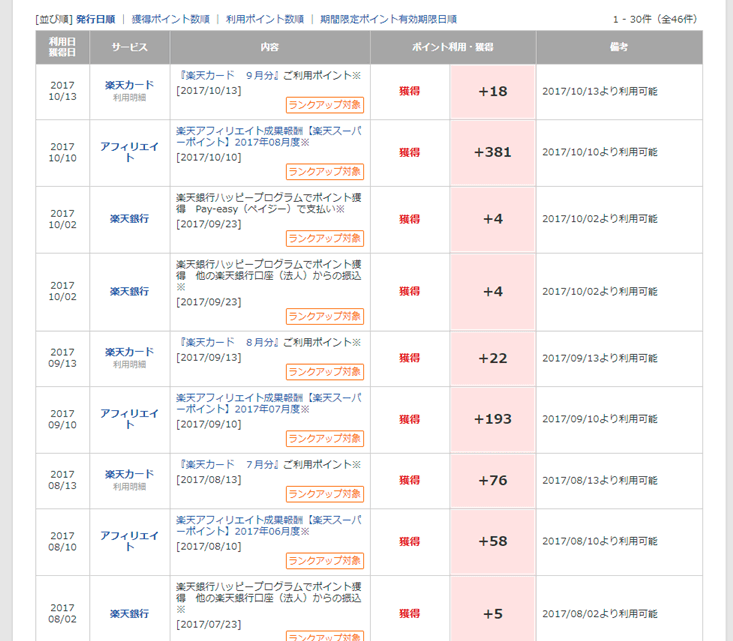Sort by 利用ポイント数順
Screen dimensions: 733x641
[x=265, y=19]
